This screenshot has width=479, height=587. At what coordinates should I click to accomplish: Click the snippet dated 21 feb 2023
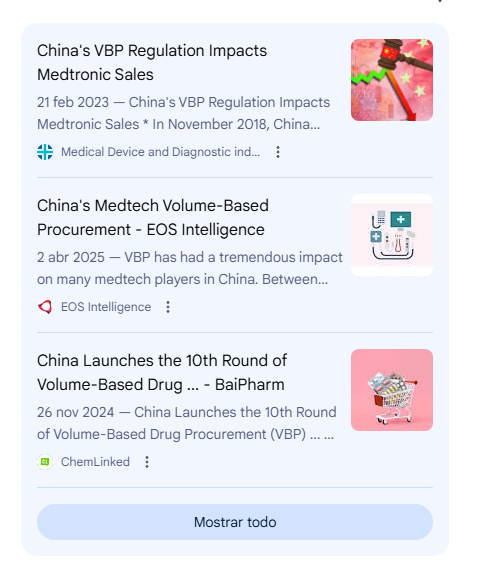click(x=183, y=113)
